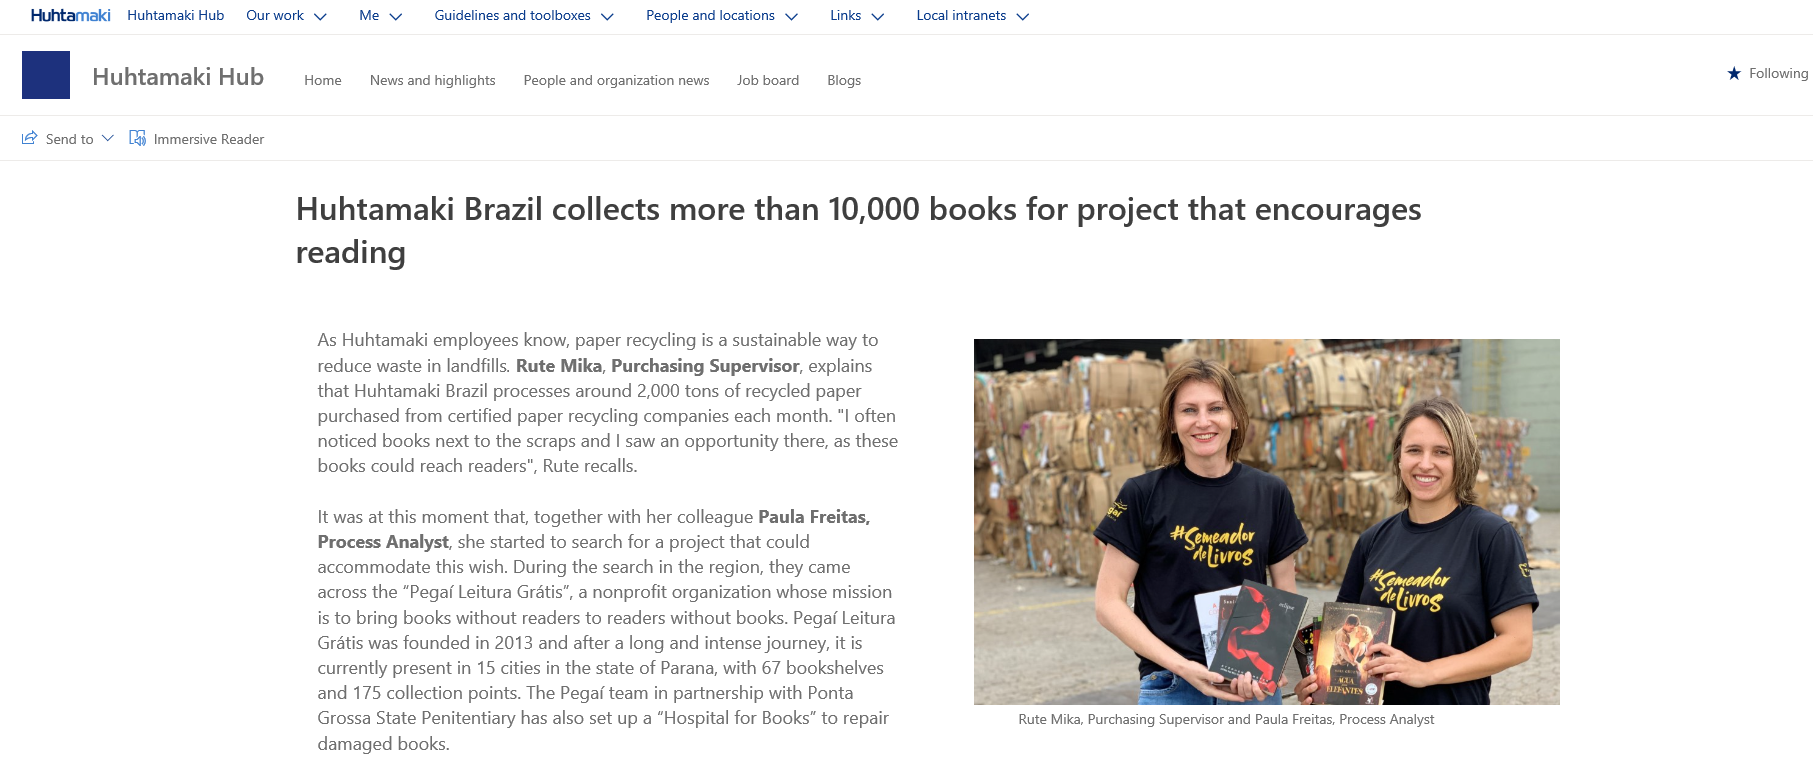Click the Send to share icon
This screenshot has width=1813, height=771.
[30, 138]
